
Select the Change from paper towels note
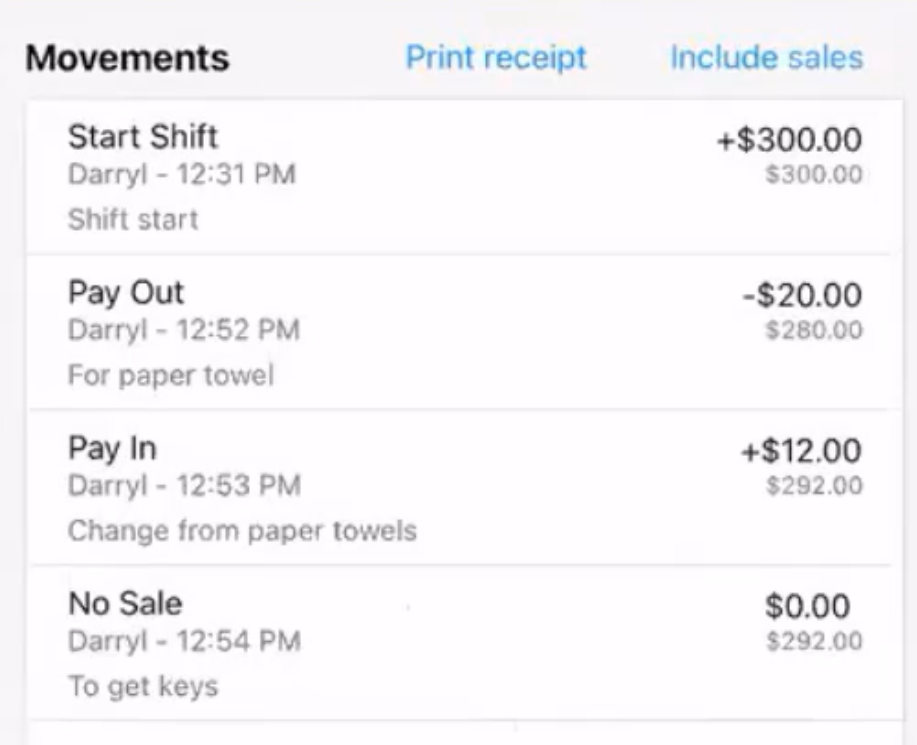pyautogui.click(x=242, y=530)
